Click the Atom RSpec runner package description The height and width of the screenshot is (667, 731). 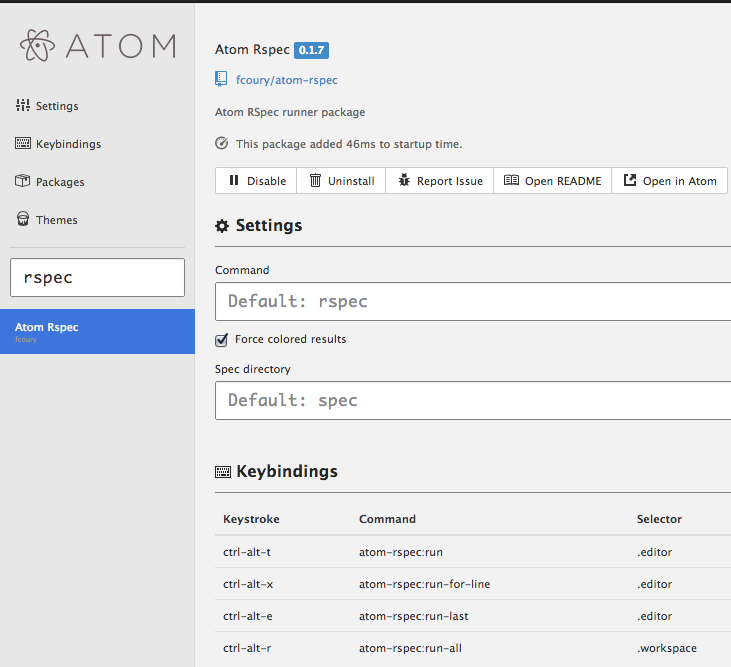290,112
